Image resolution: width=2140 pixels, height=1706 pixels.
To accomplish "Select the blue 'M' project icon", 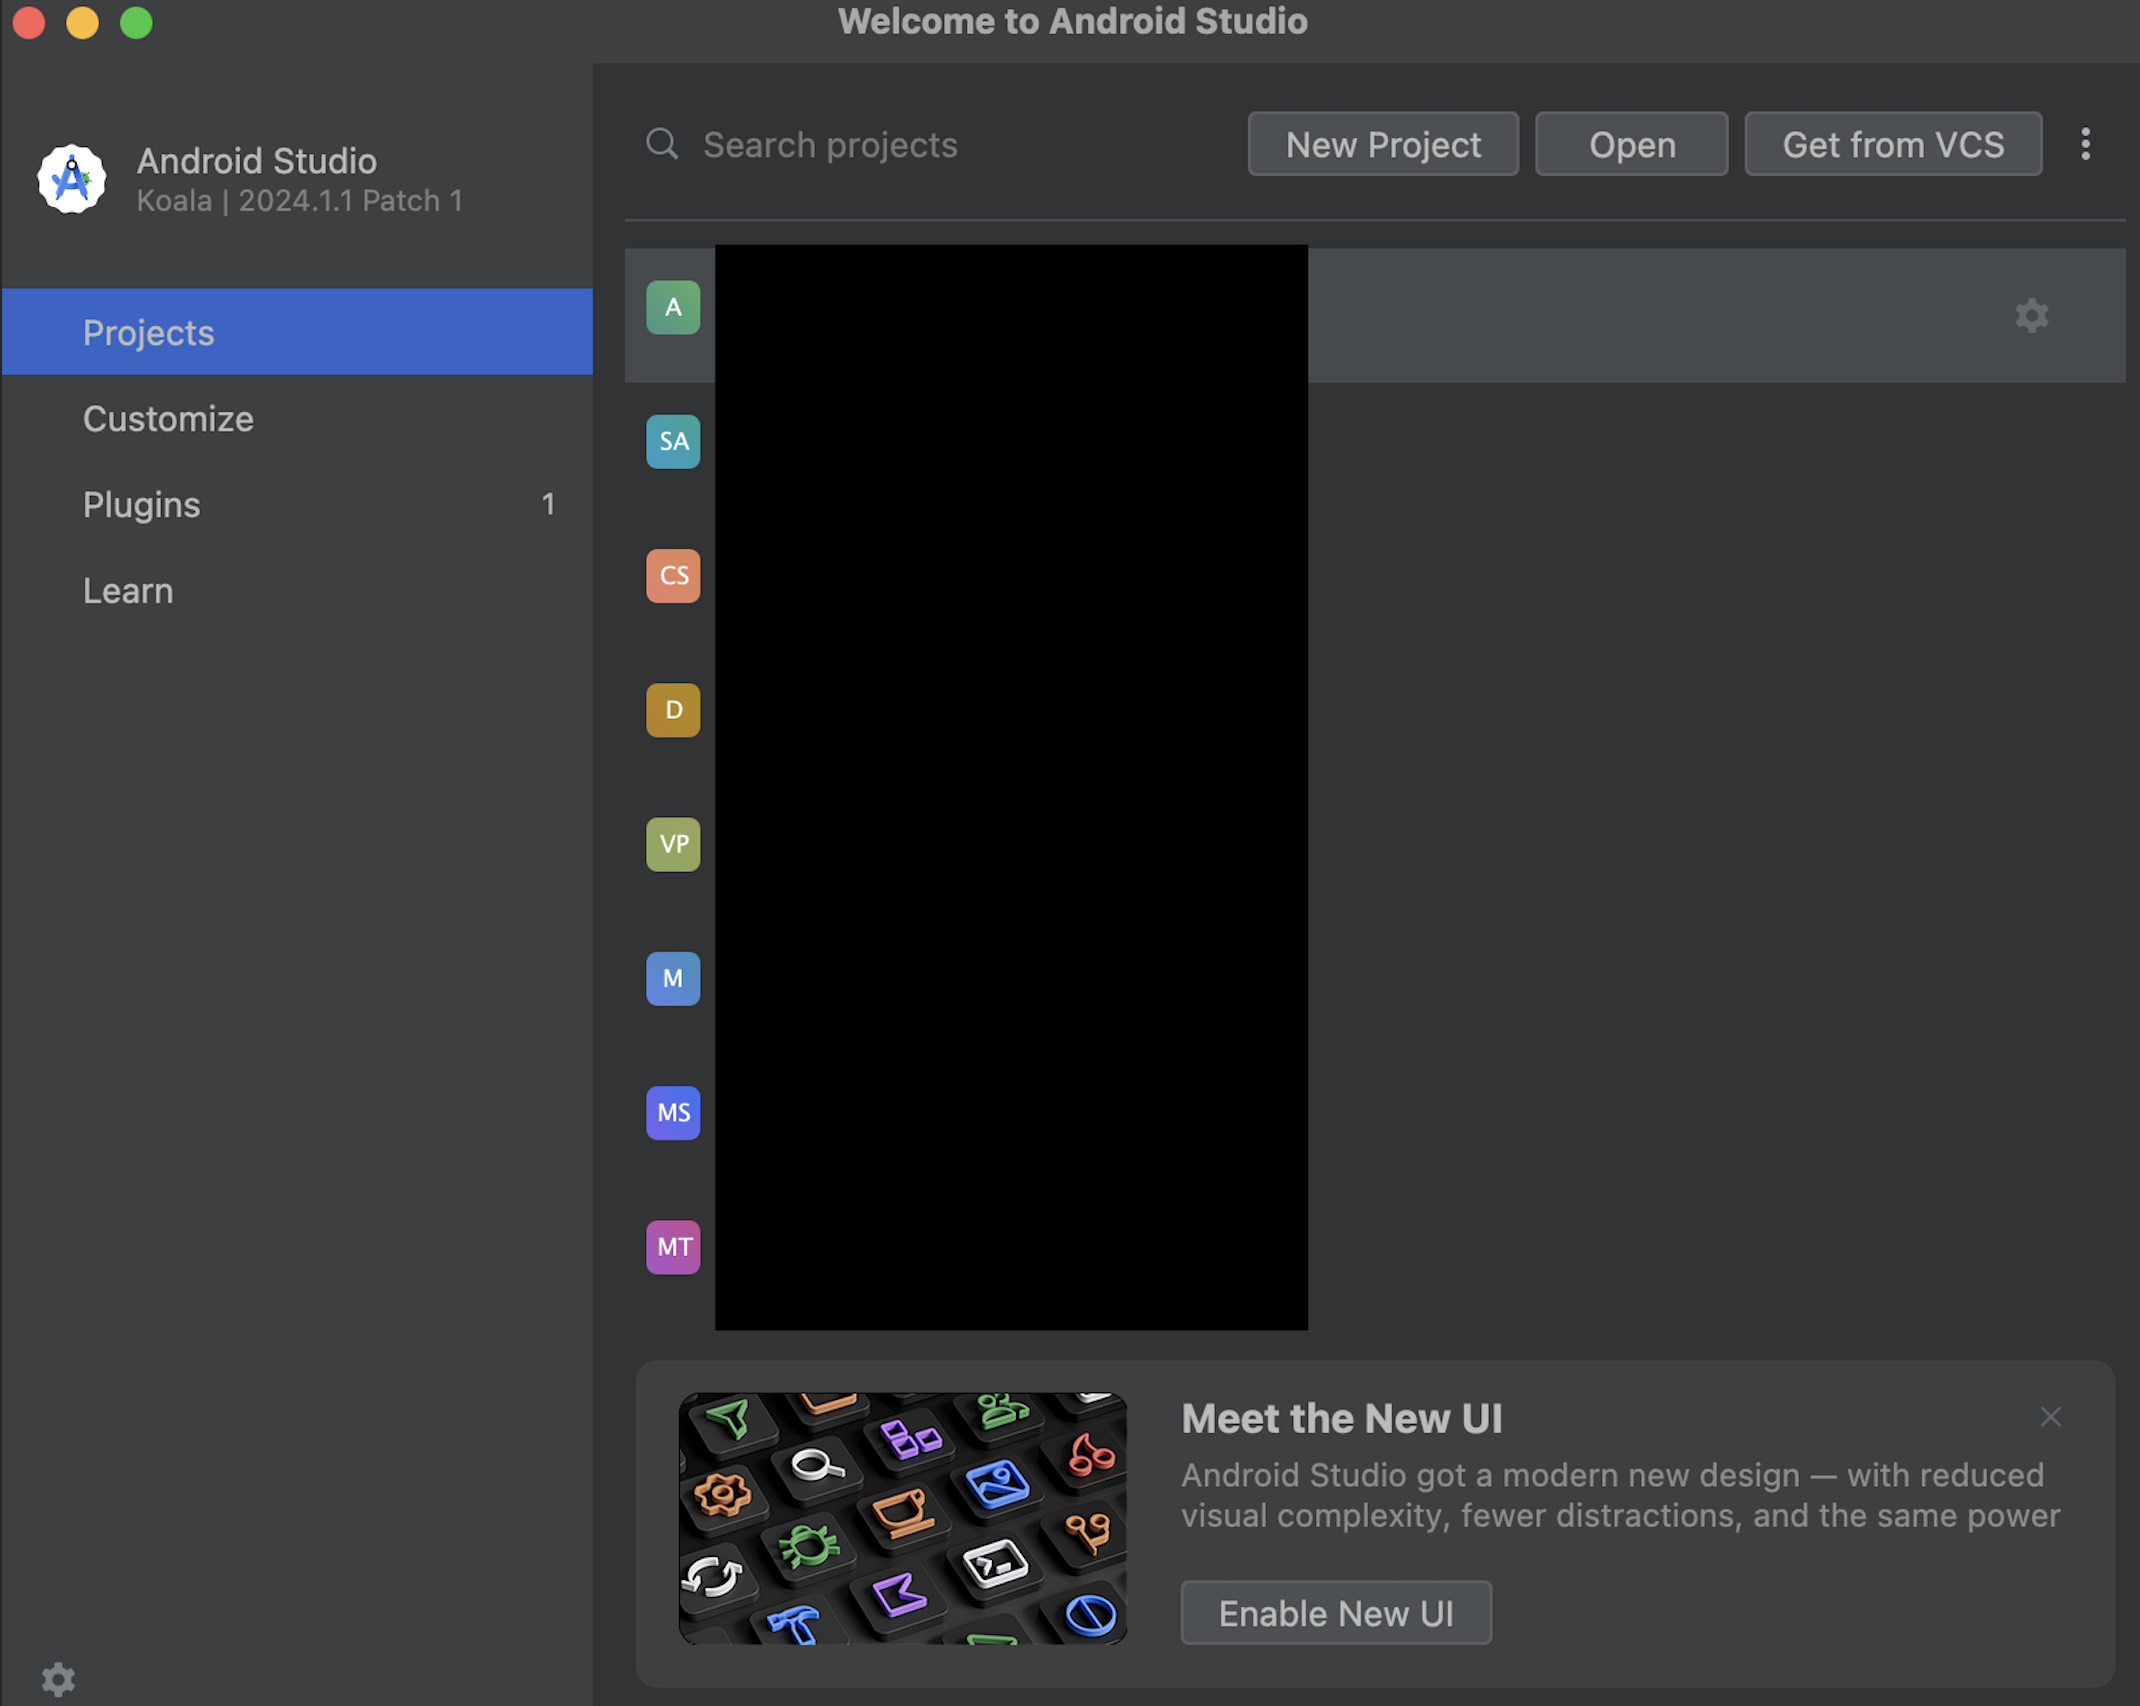I will pyautogui.click(x=673, y=978).
